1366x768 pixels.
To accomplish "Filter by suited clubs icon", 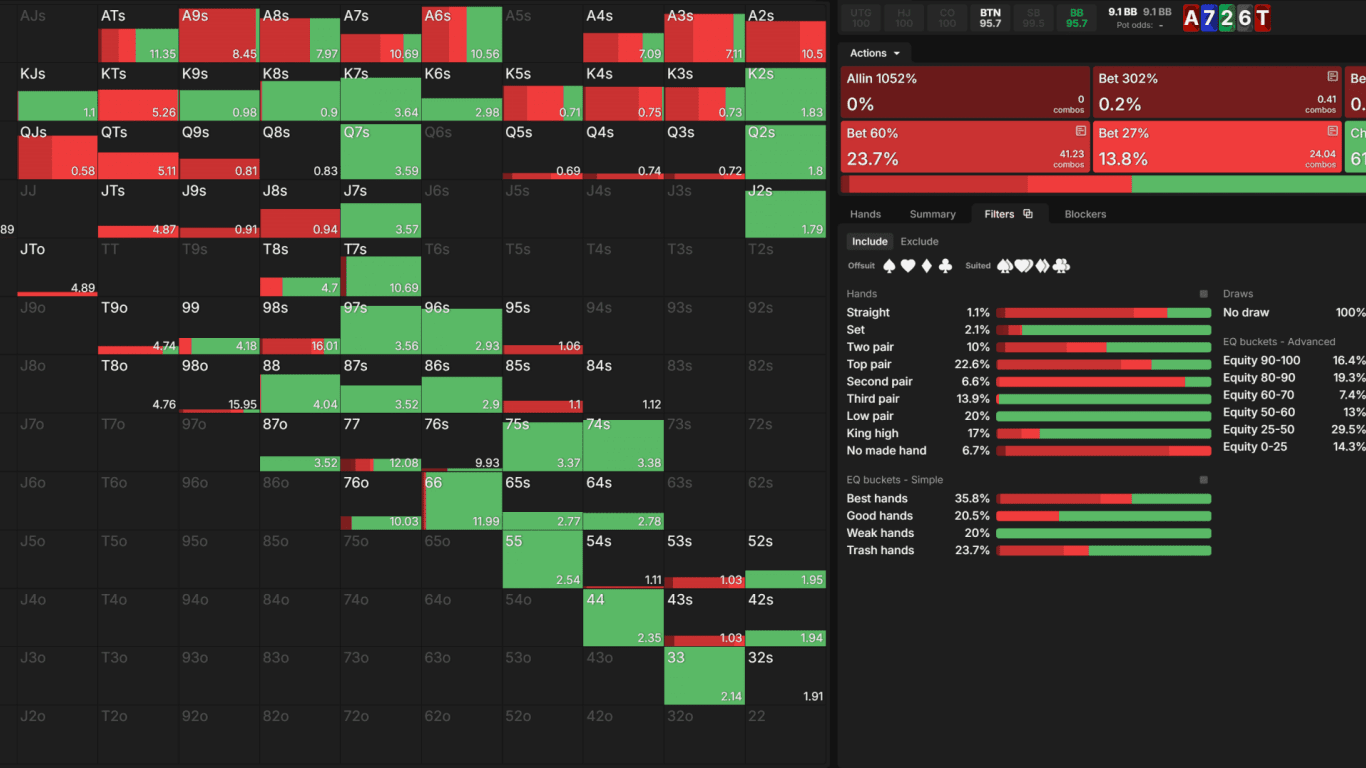I will 1061,266.
